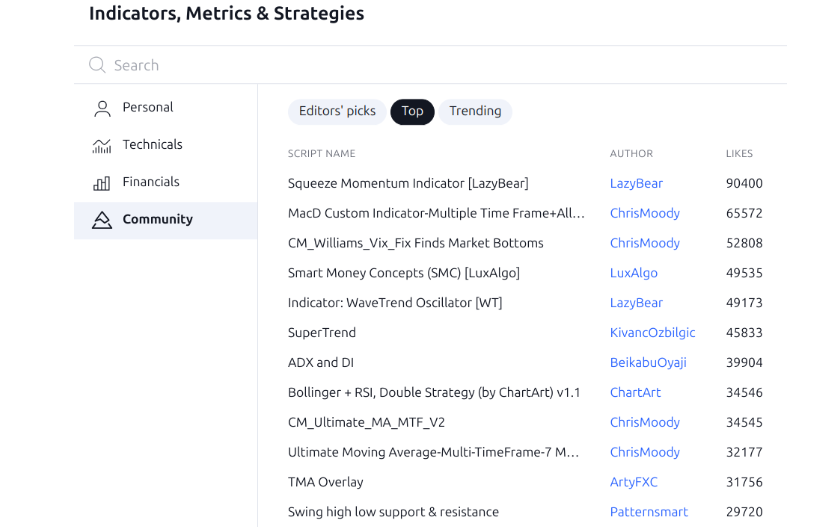This screenshot has height=527, width=816.
Task: Open the Trending tab
Action: pos(475,111)
